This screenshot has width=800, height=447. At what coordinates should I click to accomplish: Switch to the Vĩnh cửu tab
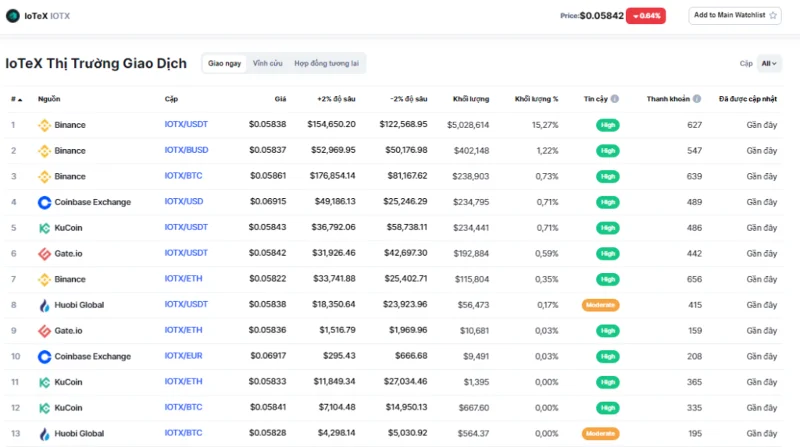click(267, 63)
